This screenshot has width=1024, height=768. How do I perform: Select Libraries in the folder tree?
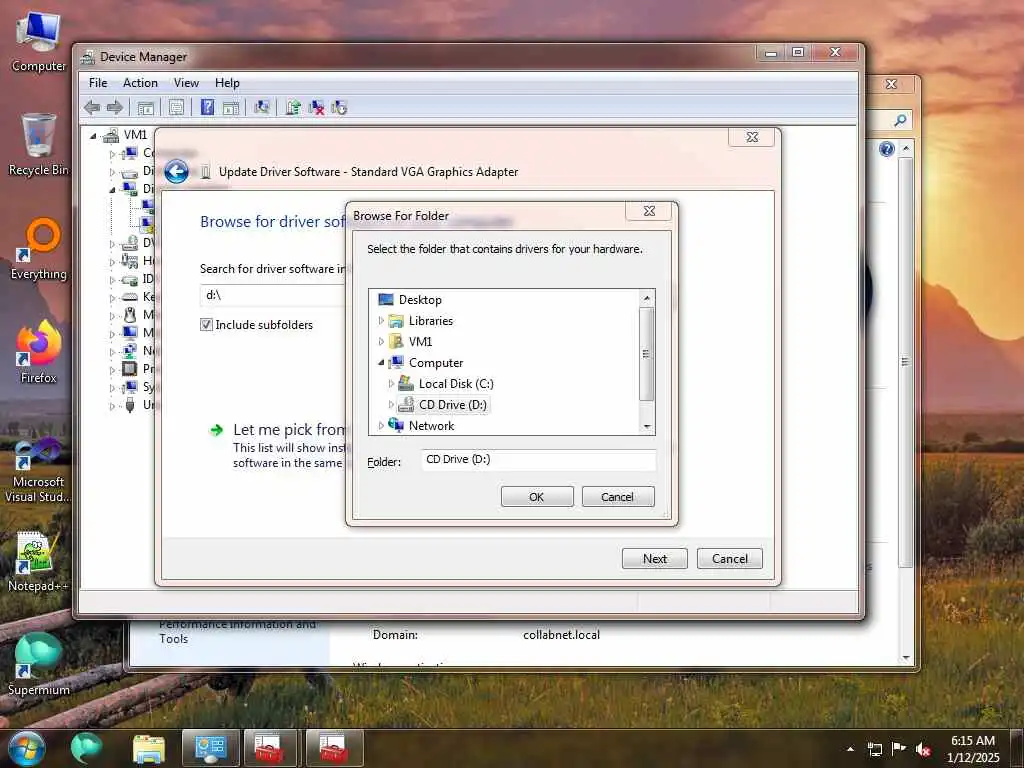[x=430, y=321]
